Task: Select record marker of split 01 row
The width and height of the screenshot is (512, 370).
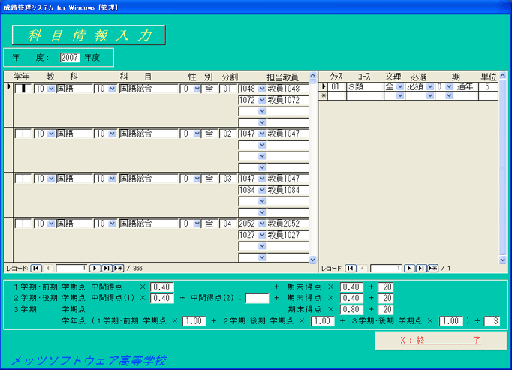Action: pos(9,105)
